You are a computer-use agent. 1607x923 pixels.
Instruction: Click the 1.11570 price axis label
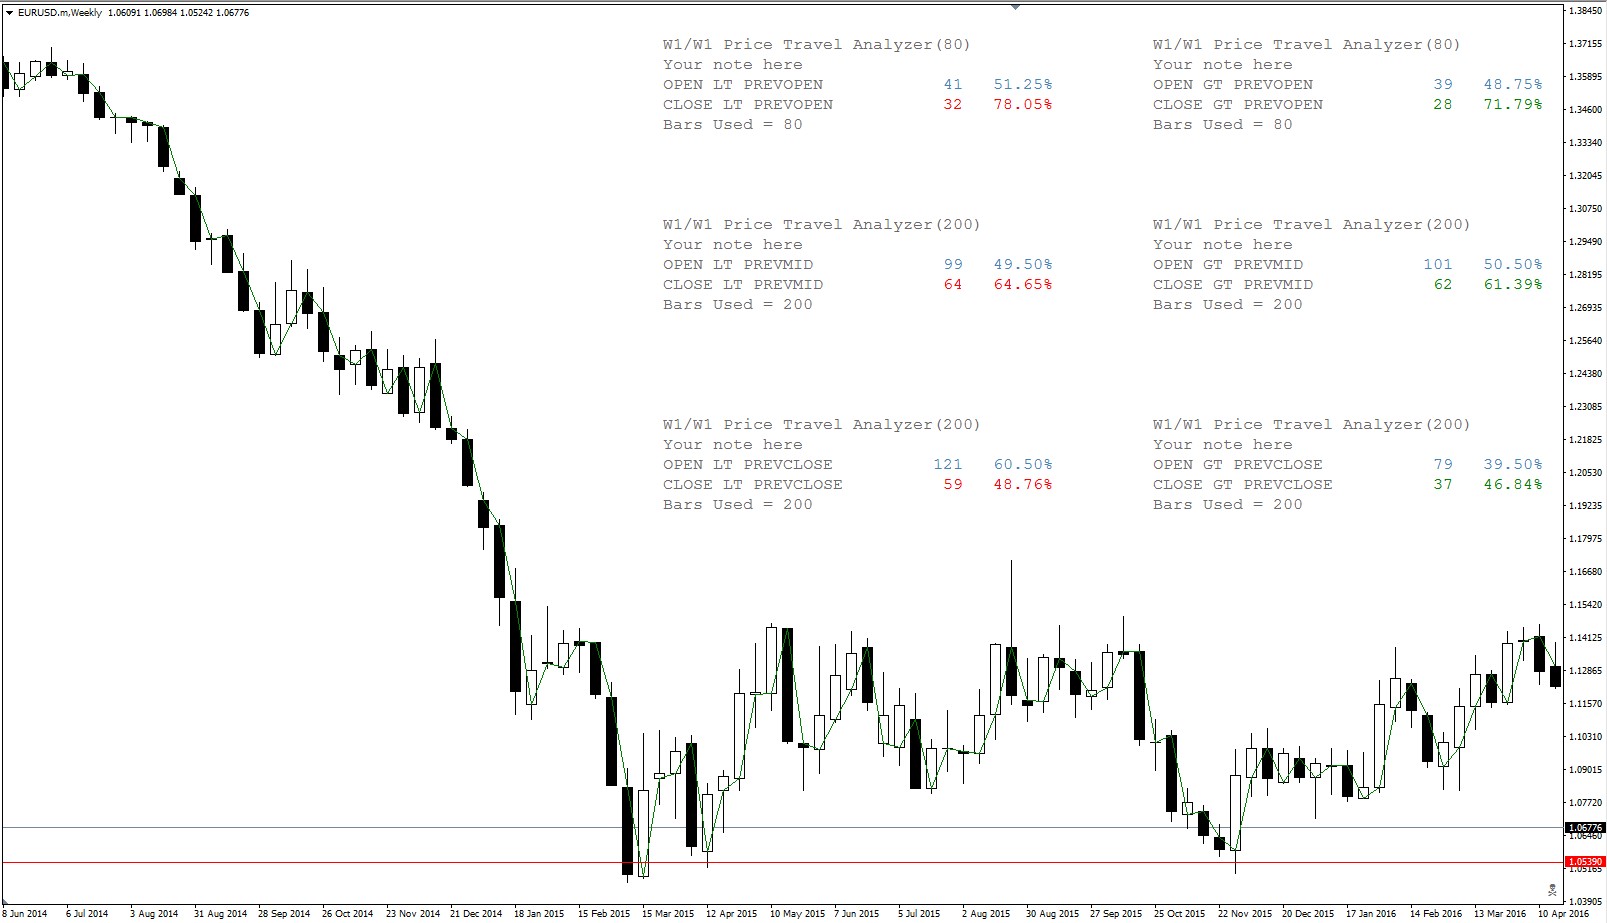1585,704
